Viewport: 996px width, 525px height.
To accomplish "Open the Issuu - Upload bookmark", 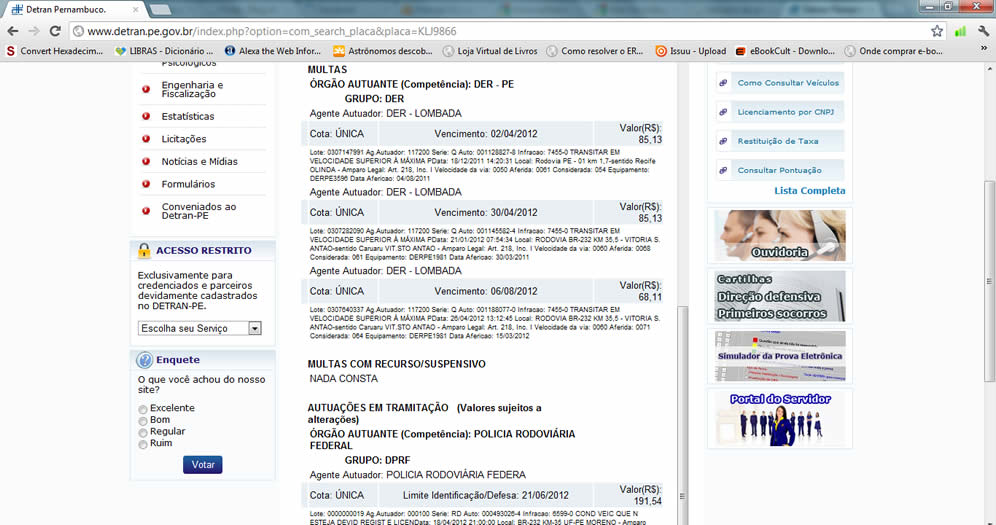I will click(x=690, y=51).
